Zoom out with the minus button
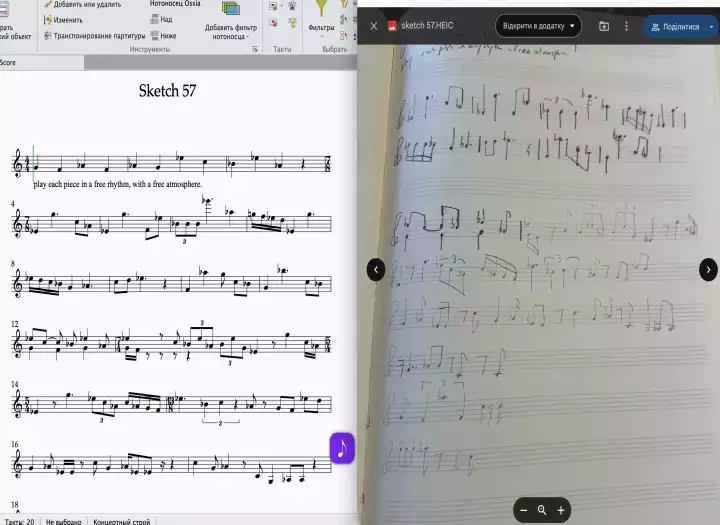Viewport: 720px width, 525px height. pyautogui.click(x=523, y=510)
